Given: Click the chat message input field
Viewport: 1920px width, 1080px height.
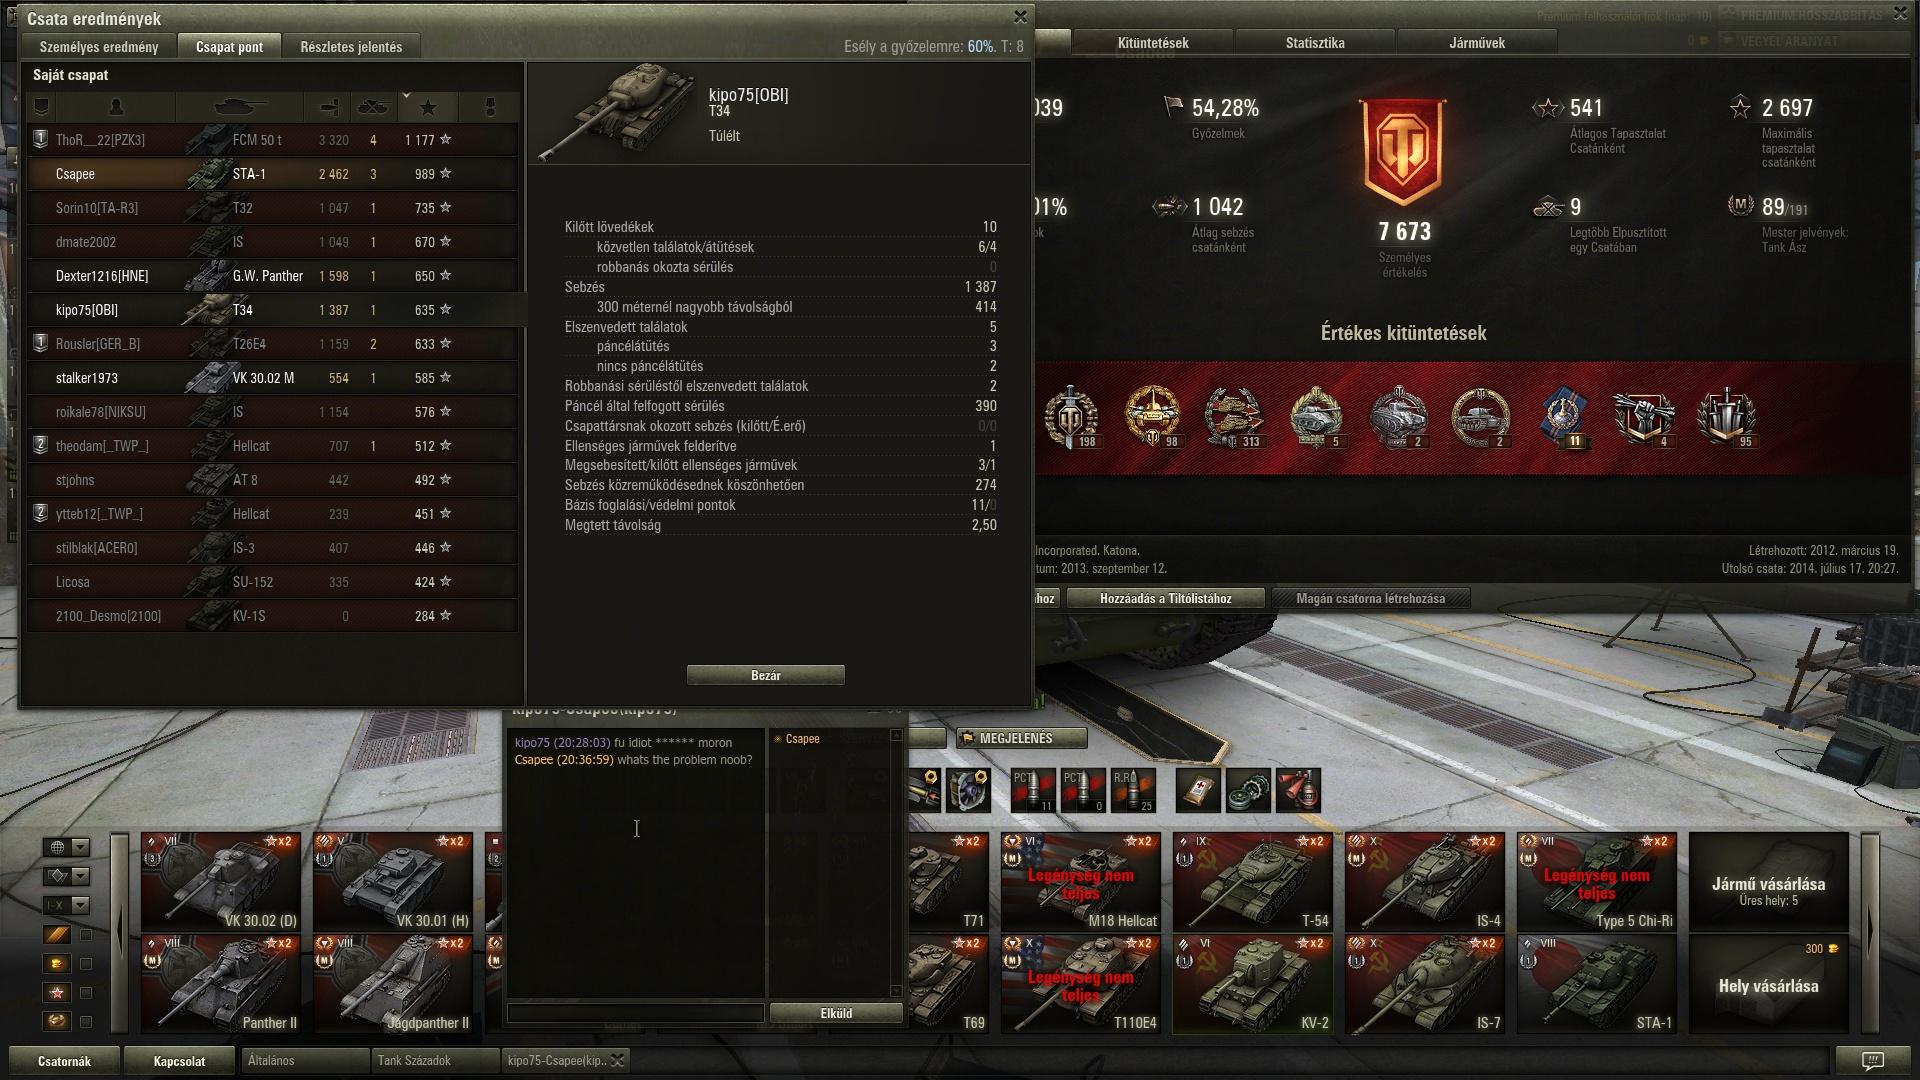Looking at the screenshot, I should tap(636, 1013).
